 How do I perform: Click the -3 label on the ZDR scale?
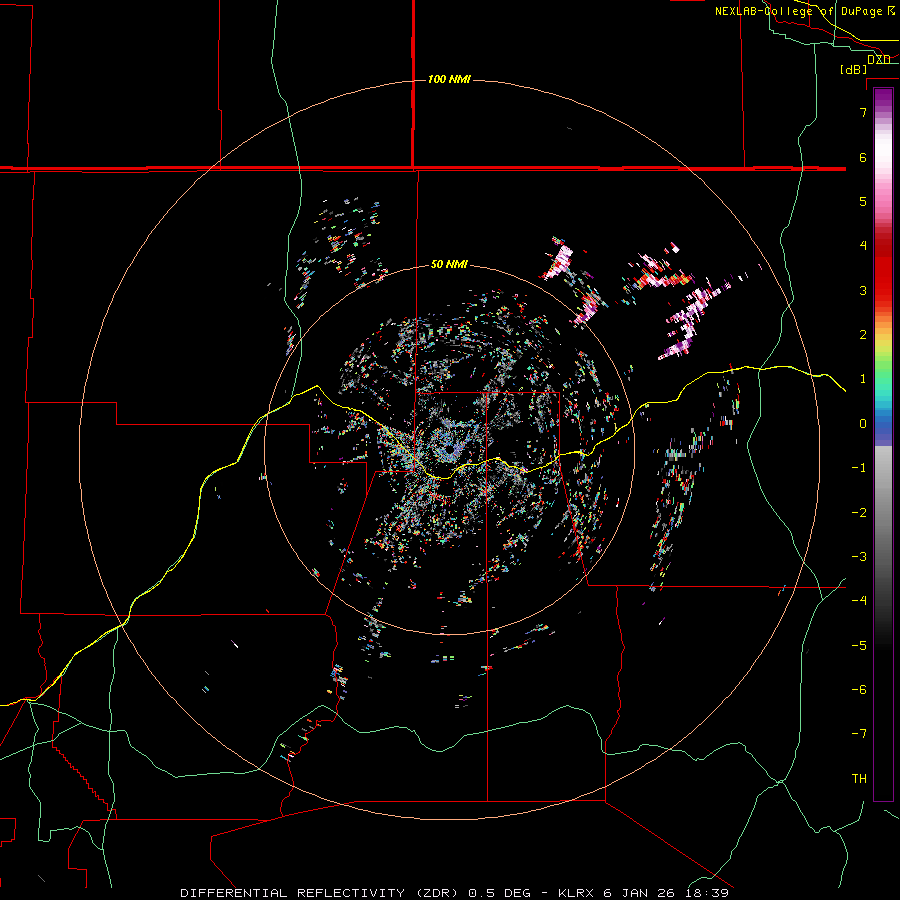point(859,556)
